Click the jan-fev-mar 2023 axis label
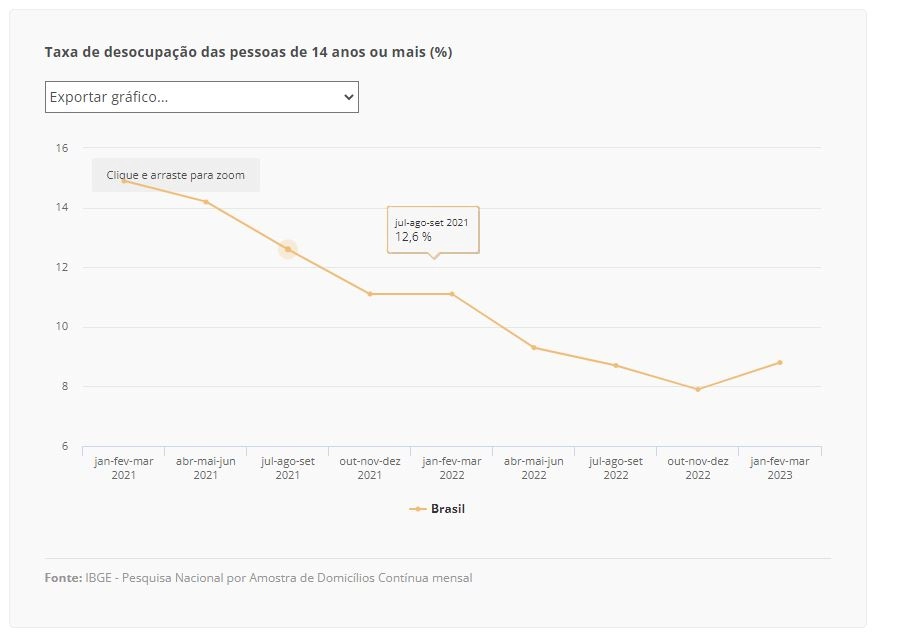 point(780,468)
